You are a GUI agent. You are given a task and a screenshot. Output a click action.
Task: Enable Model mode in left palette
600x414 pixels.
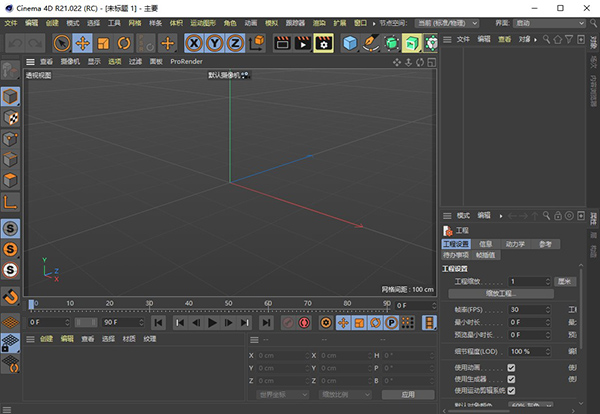10,96
